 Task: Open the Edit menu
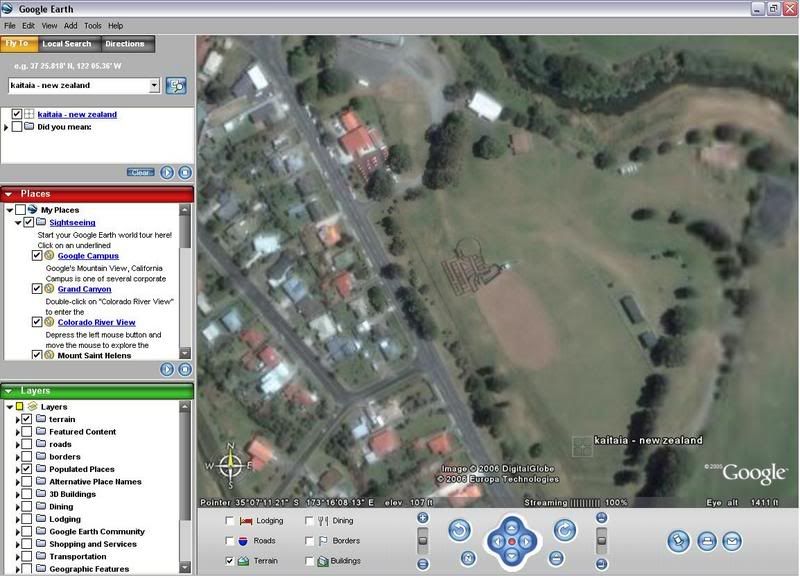(29, 26)
